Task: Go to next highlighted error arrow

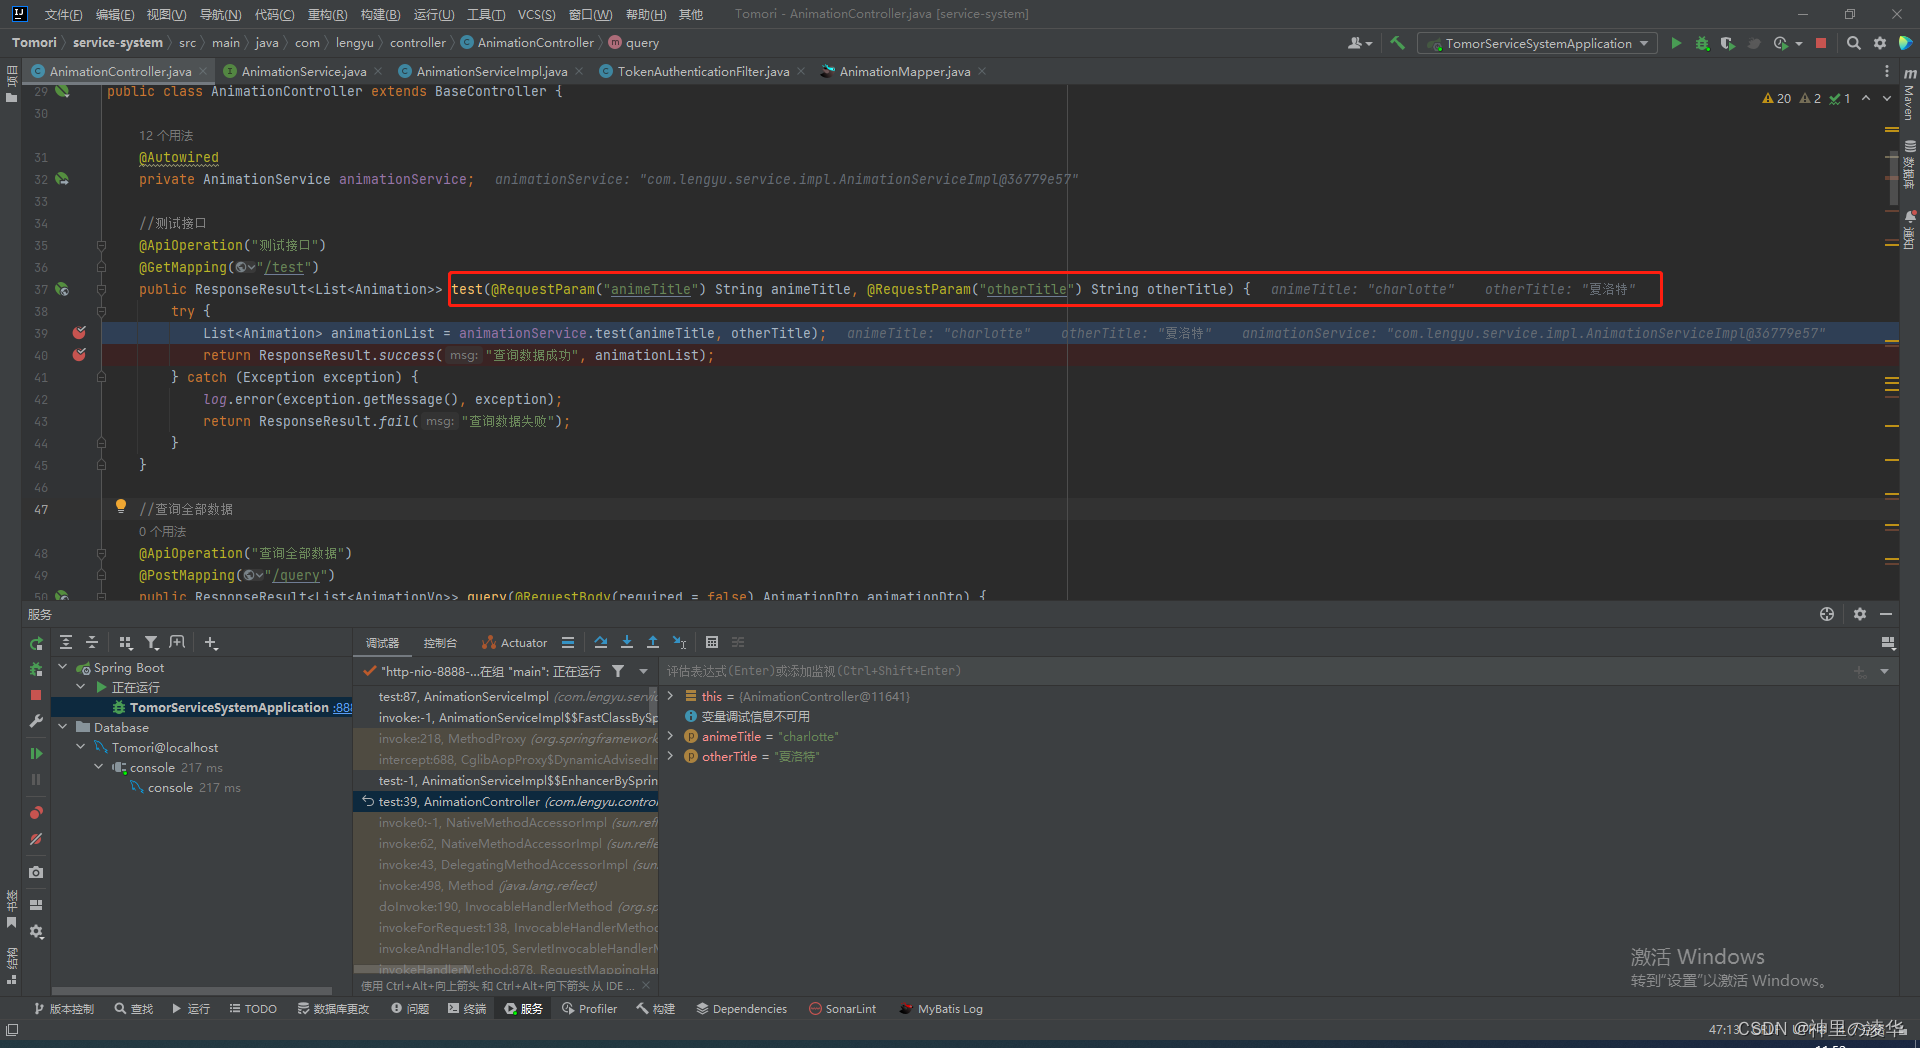Action: pos(1887,98)
